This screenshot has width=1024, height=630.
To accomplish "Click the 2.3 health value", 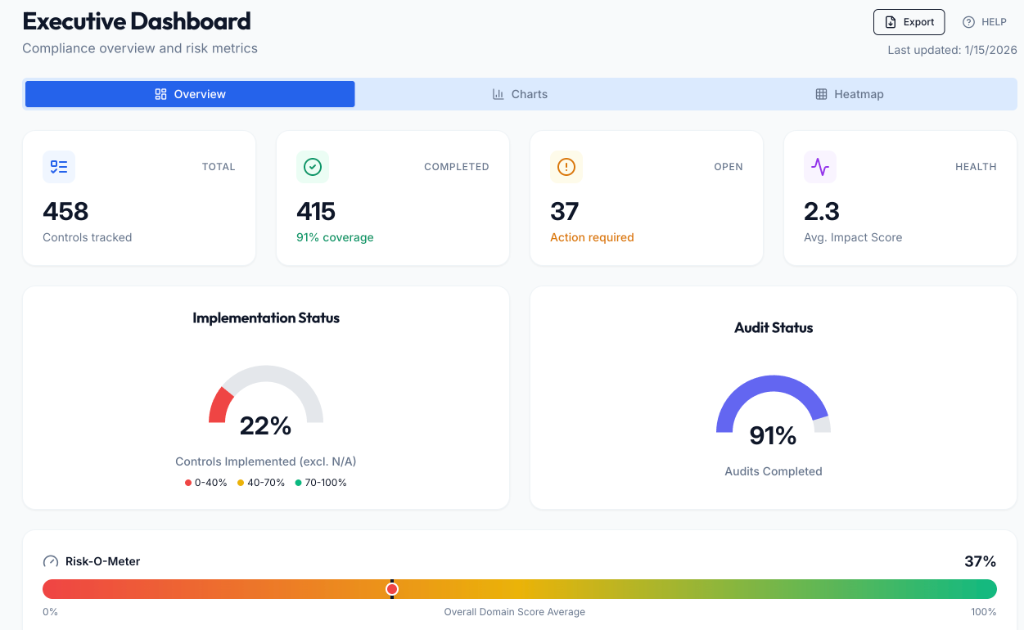I will (822, 212).
